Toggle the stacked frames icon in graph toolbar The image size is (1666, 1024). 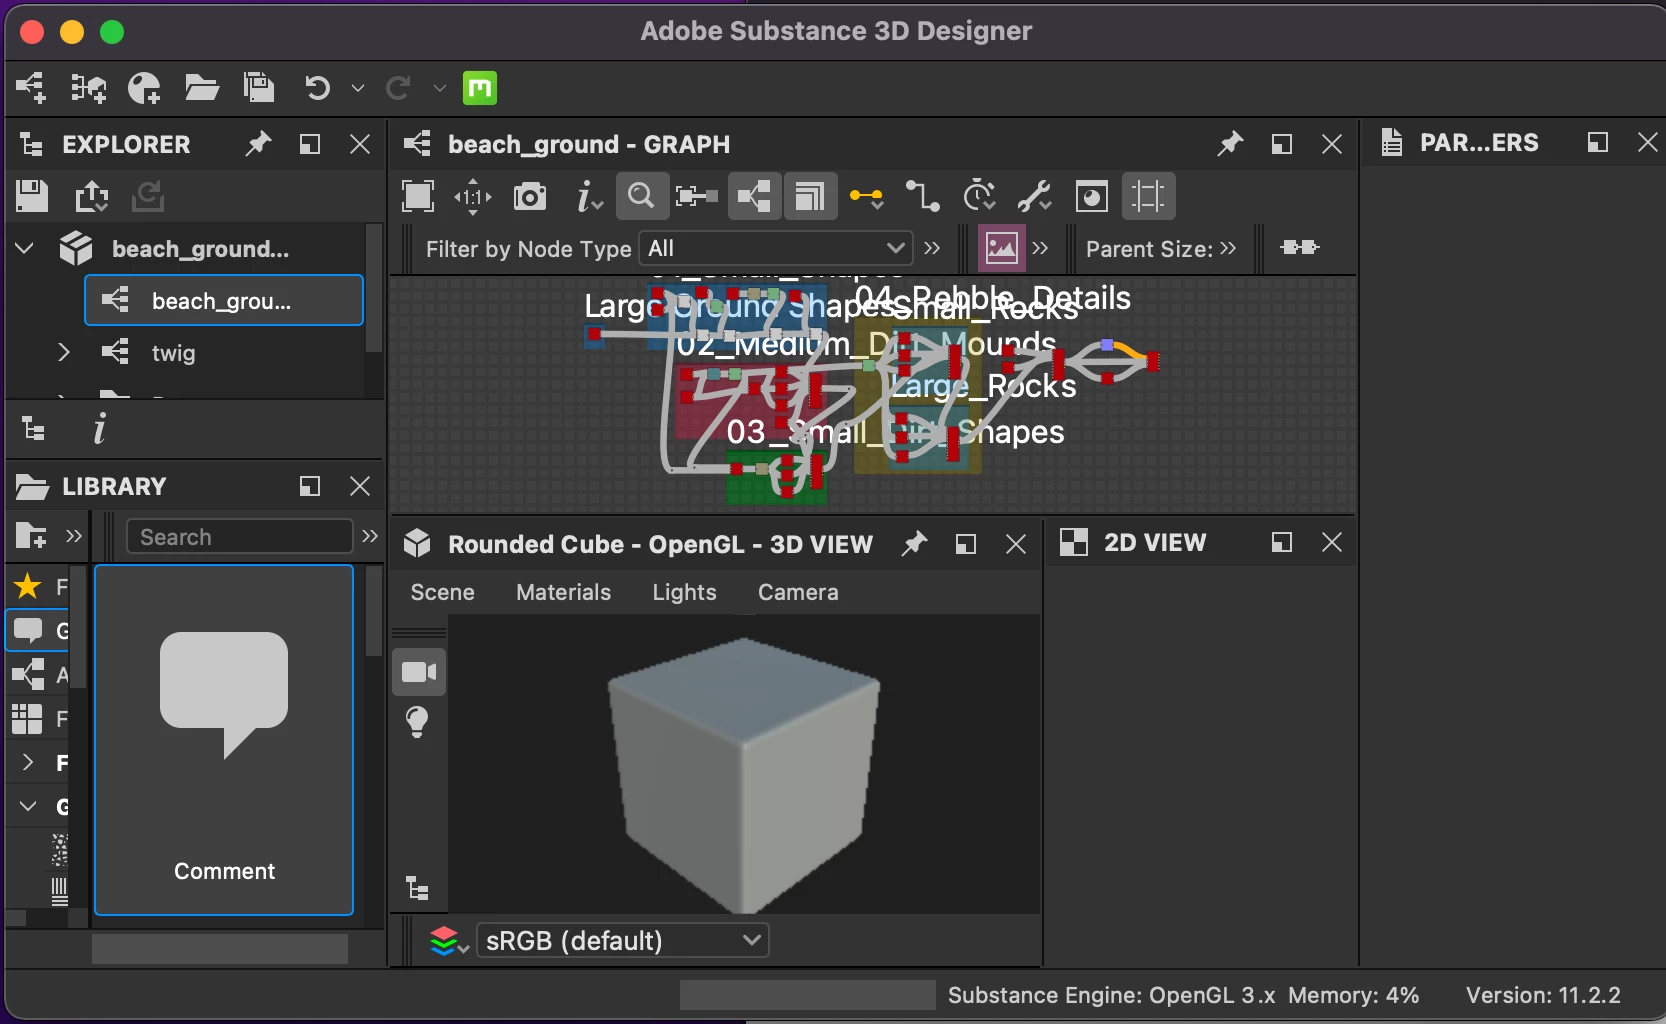point(810,196)
